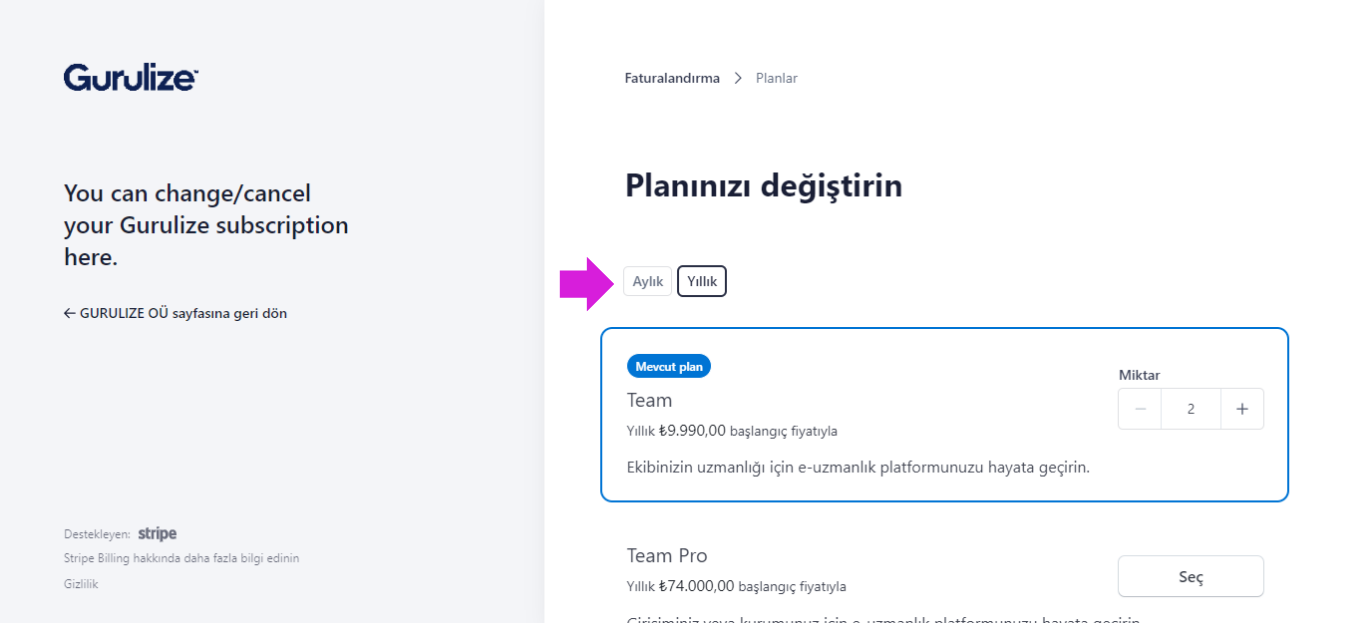Open the Gizlilik privacy link

point(81,584)
